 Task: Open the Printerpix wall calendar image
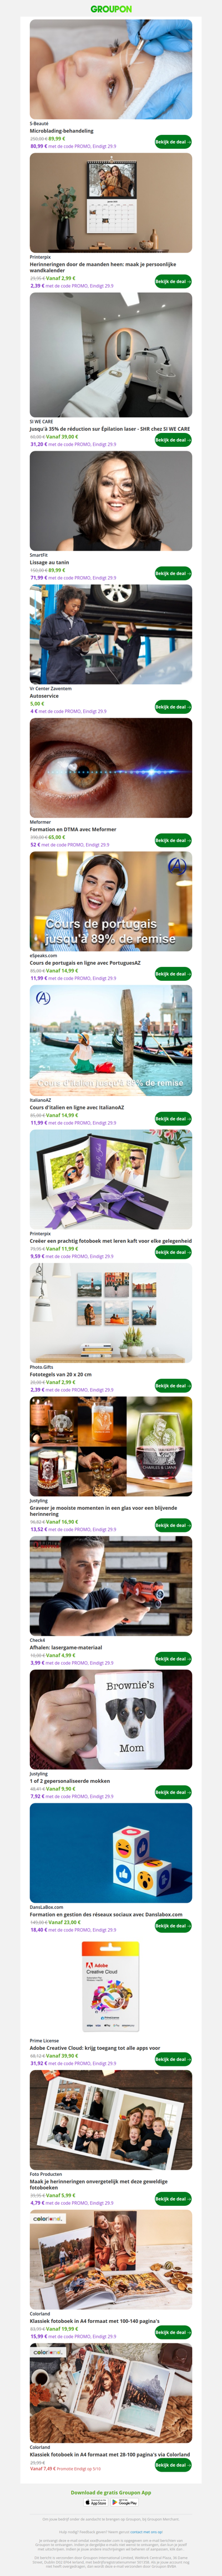[x=111, y=203]
